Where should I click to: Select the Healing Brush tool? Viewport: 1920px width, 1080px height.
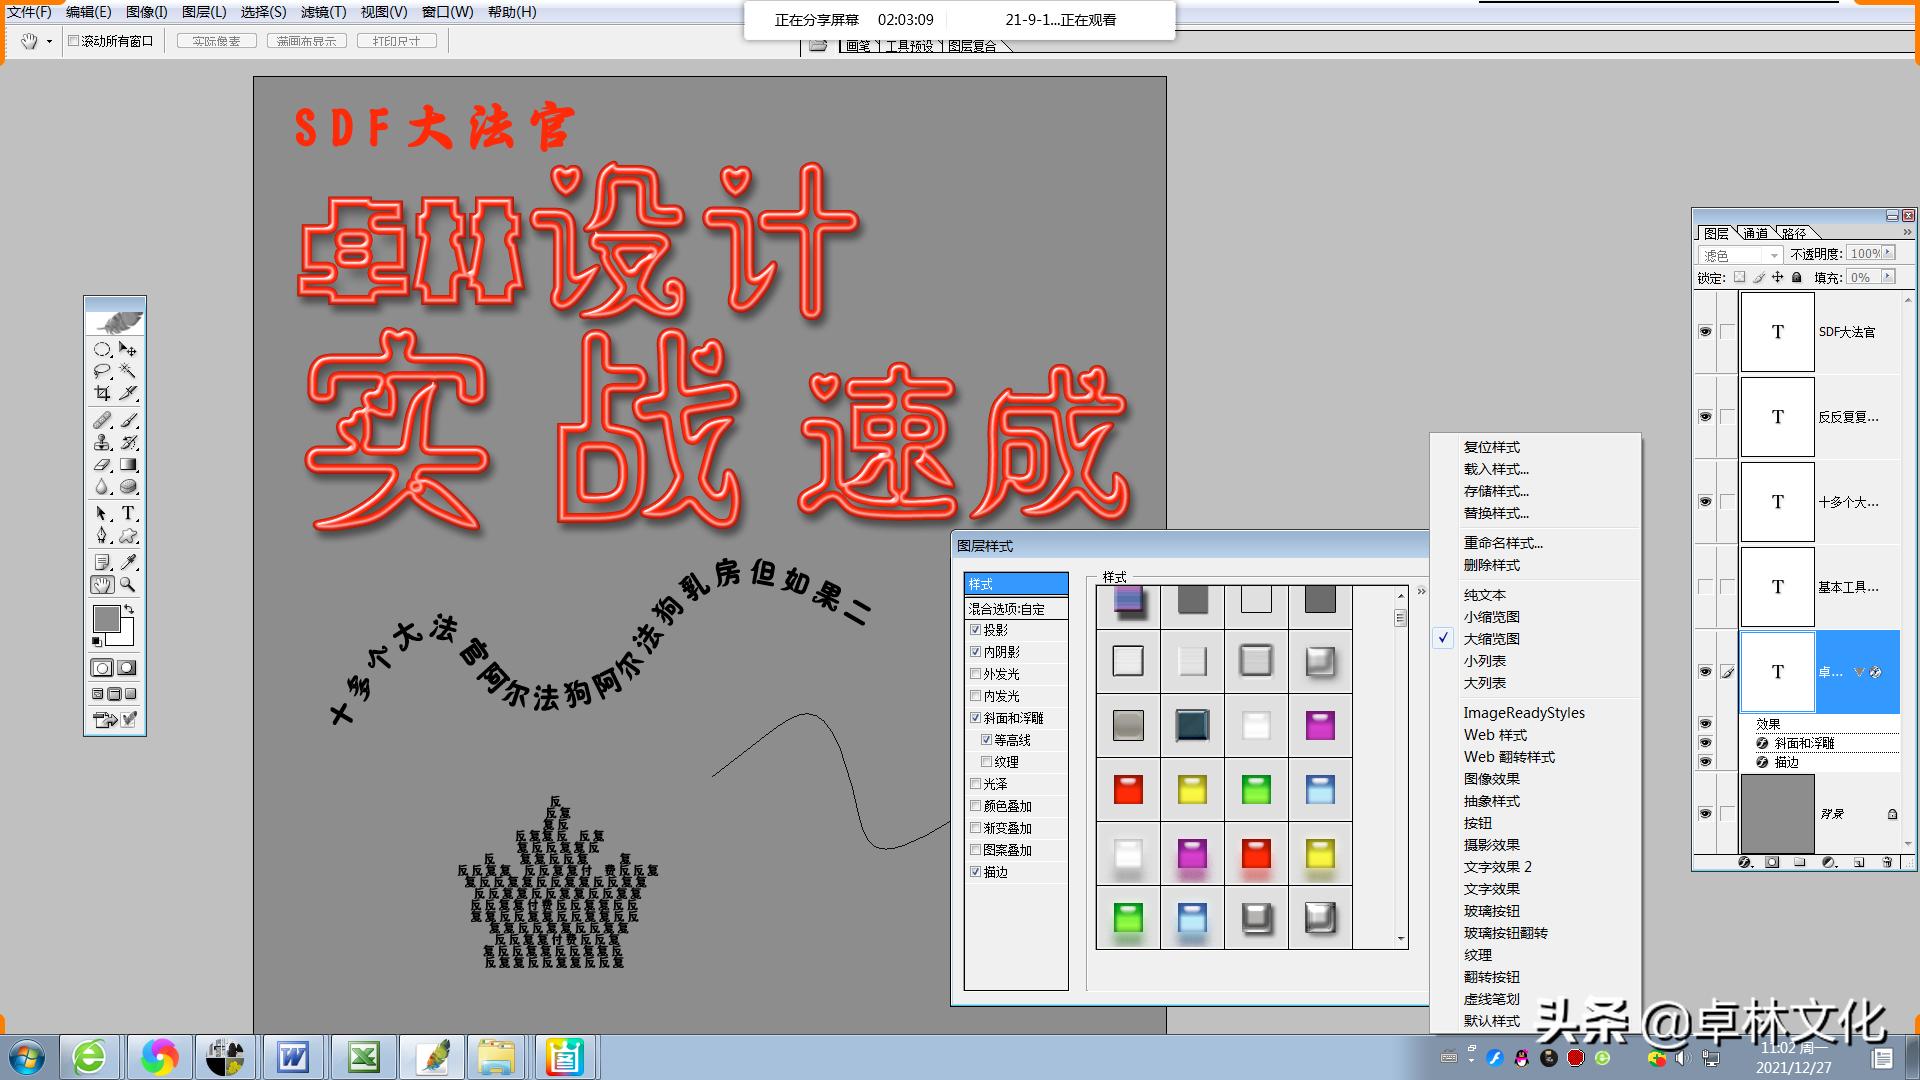click(102, 420)
